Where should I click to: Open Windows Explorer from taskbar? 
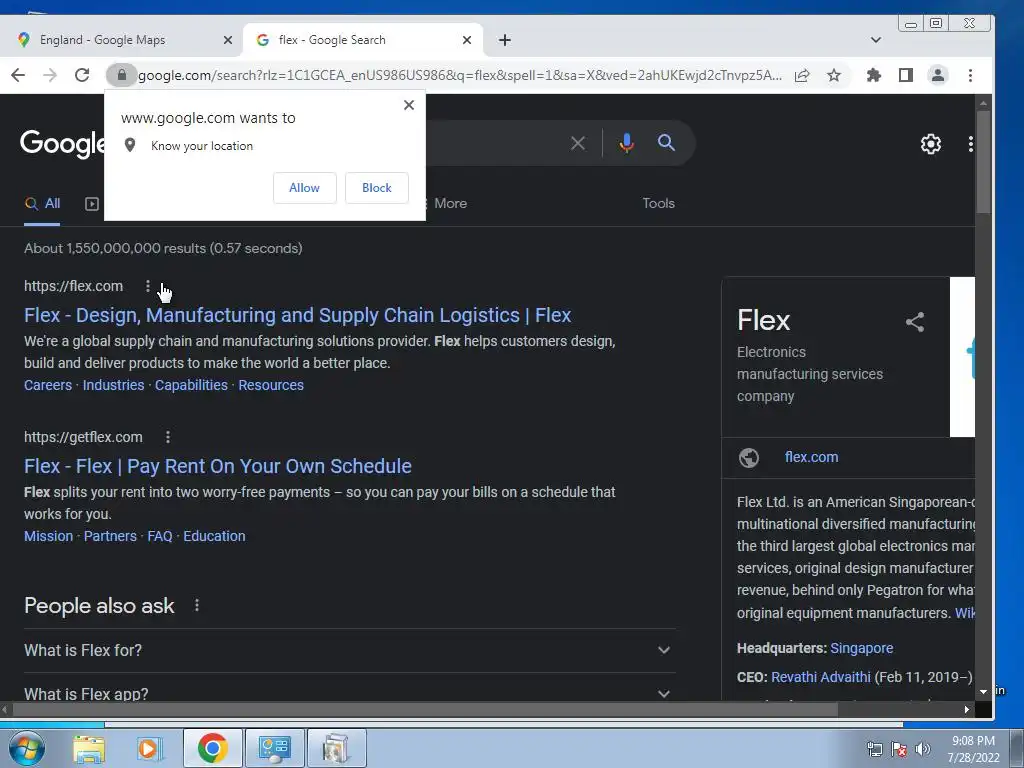[89, 748]
